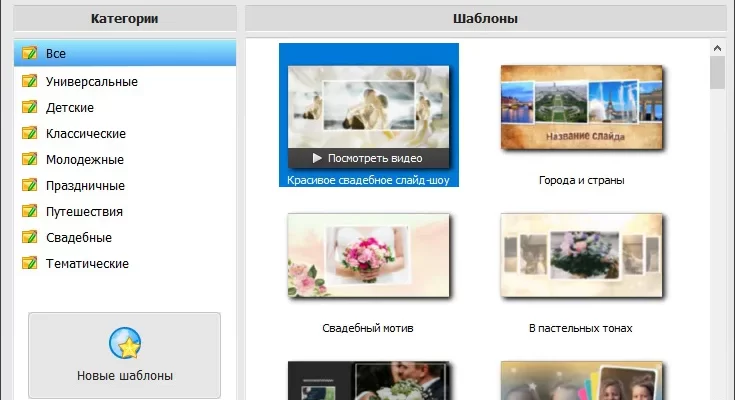Click the В пастельных тонах caption
This screenshot has width=735, height=400.
coord(580,328)
